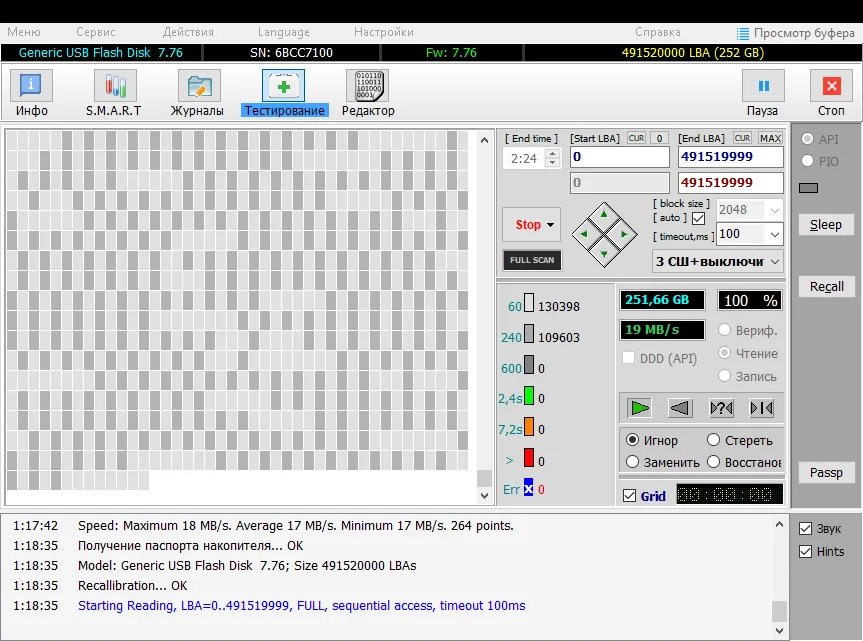Open the Журналы logs section

197,88
